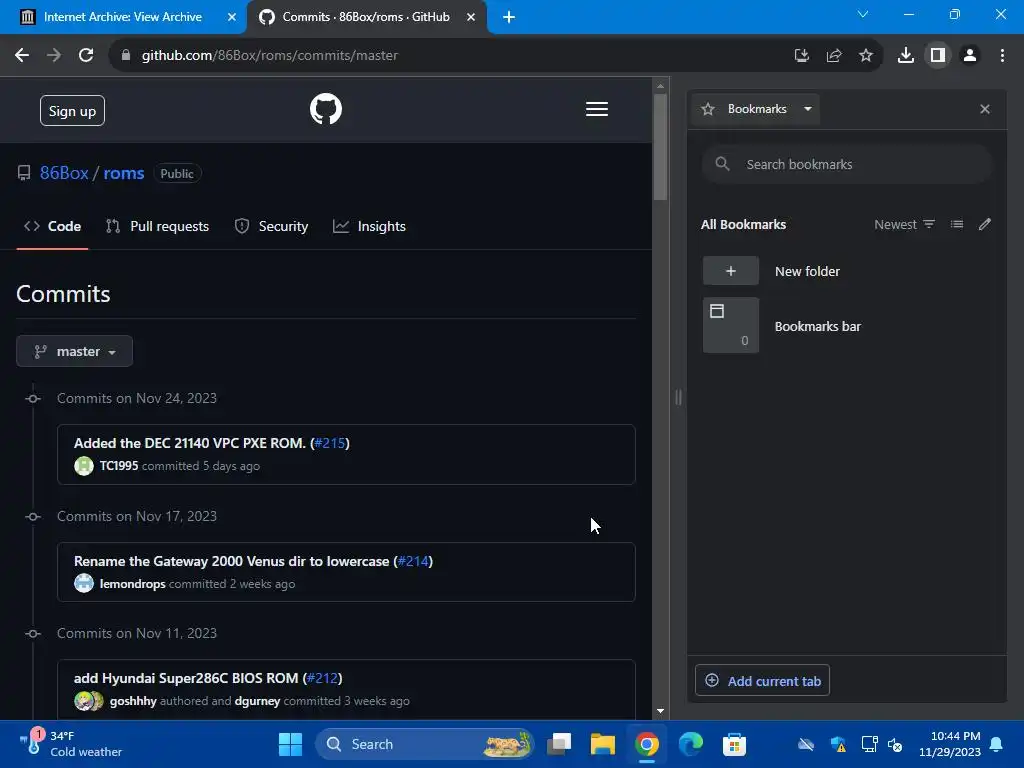Click the side panel resize handle
Screen dimensions: 1024x768
(x=678, y=397)
